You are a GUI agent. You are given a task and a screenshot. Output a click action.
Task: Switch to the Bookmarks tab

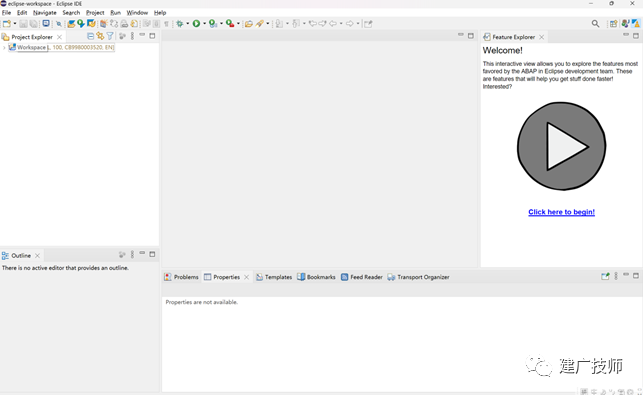316,277
